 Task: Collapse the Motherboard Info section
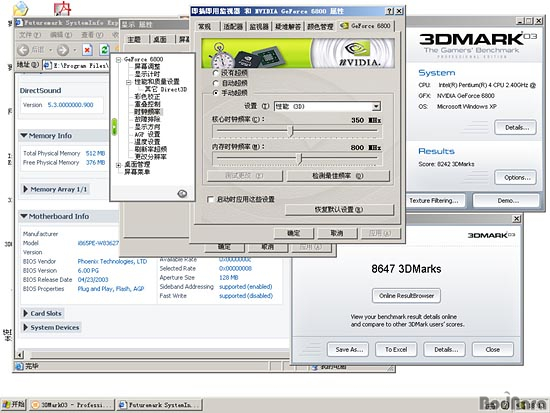point(24,216)
